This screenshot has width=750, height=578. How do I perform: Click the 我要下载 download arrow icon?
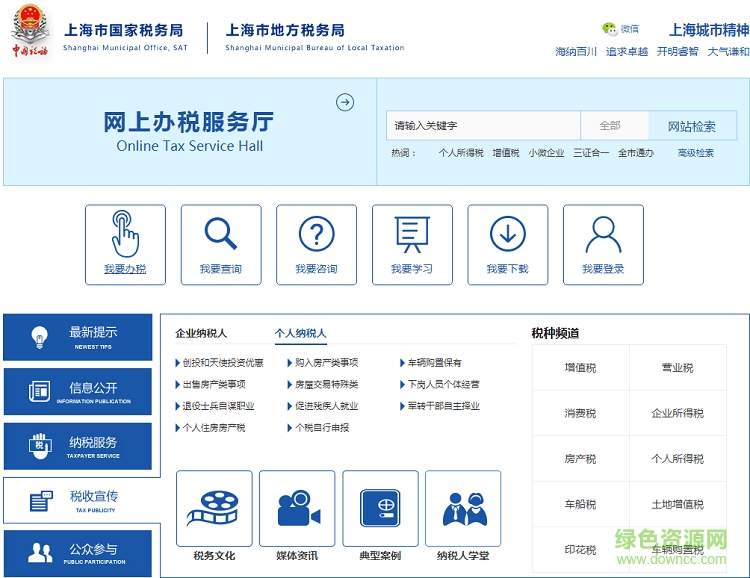(x=507, y=235)
